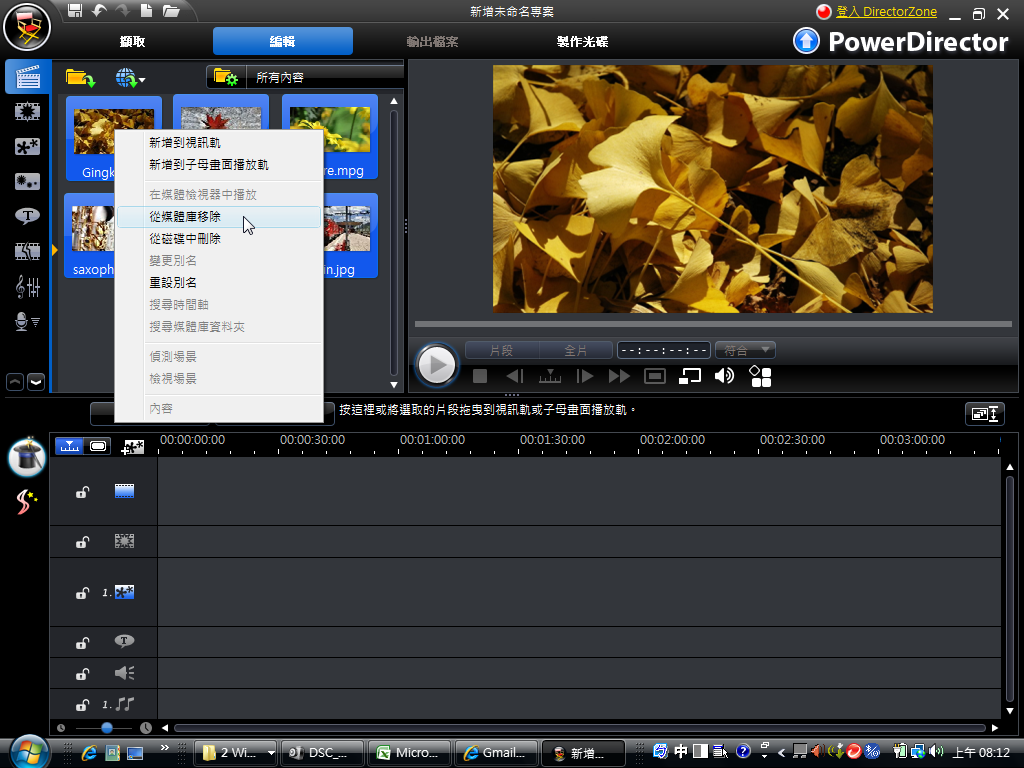Toggle lock on the music track
The height and width of the screenshot is (768, 1024).
(x=83, y=705)
